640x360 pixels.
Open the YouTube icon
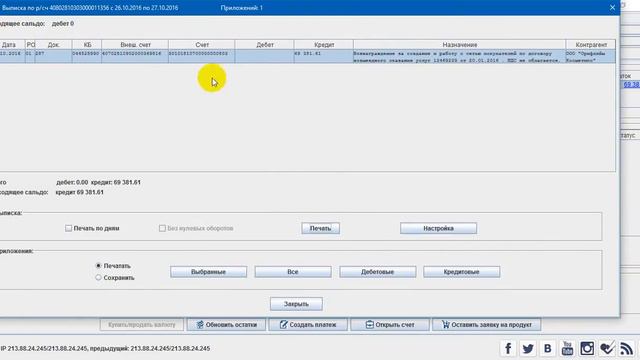567,349
